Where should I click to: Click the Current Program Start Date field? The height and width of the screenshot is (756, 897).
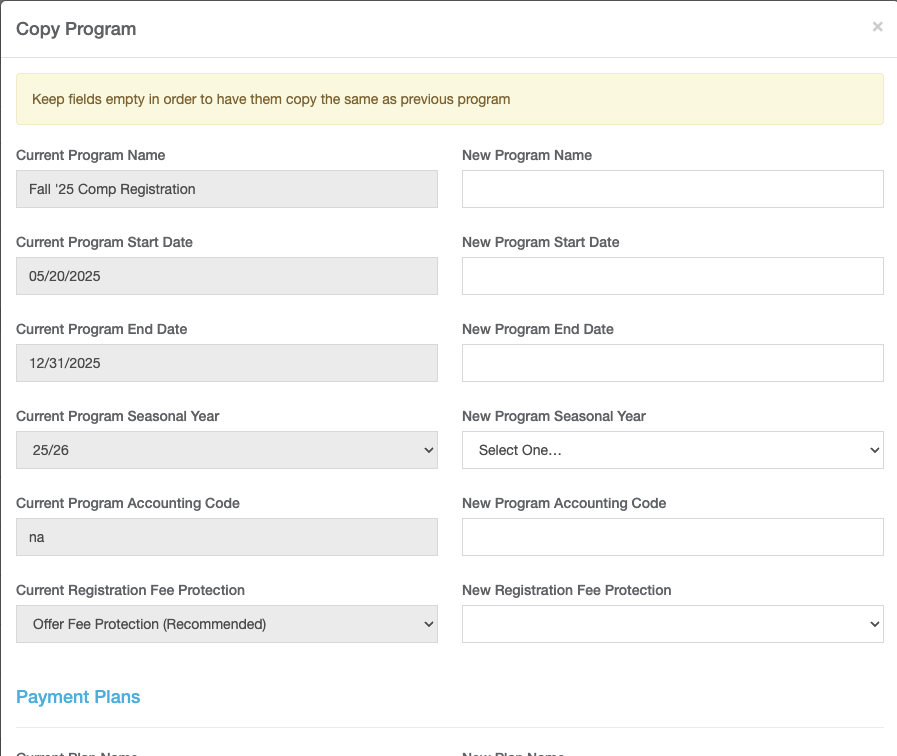(x=227, y=276)
